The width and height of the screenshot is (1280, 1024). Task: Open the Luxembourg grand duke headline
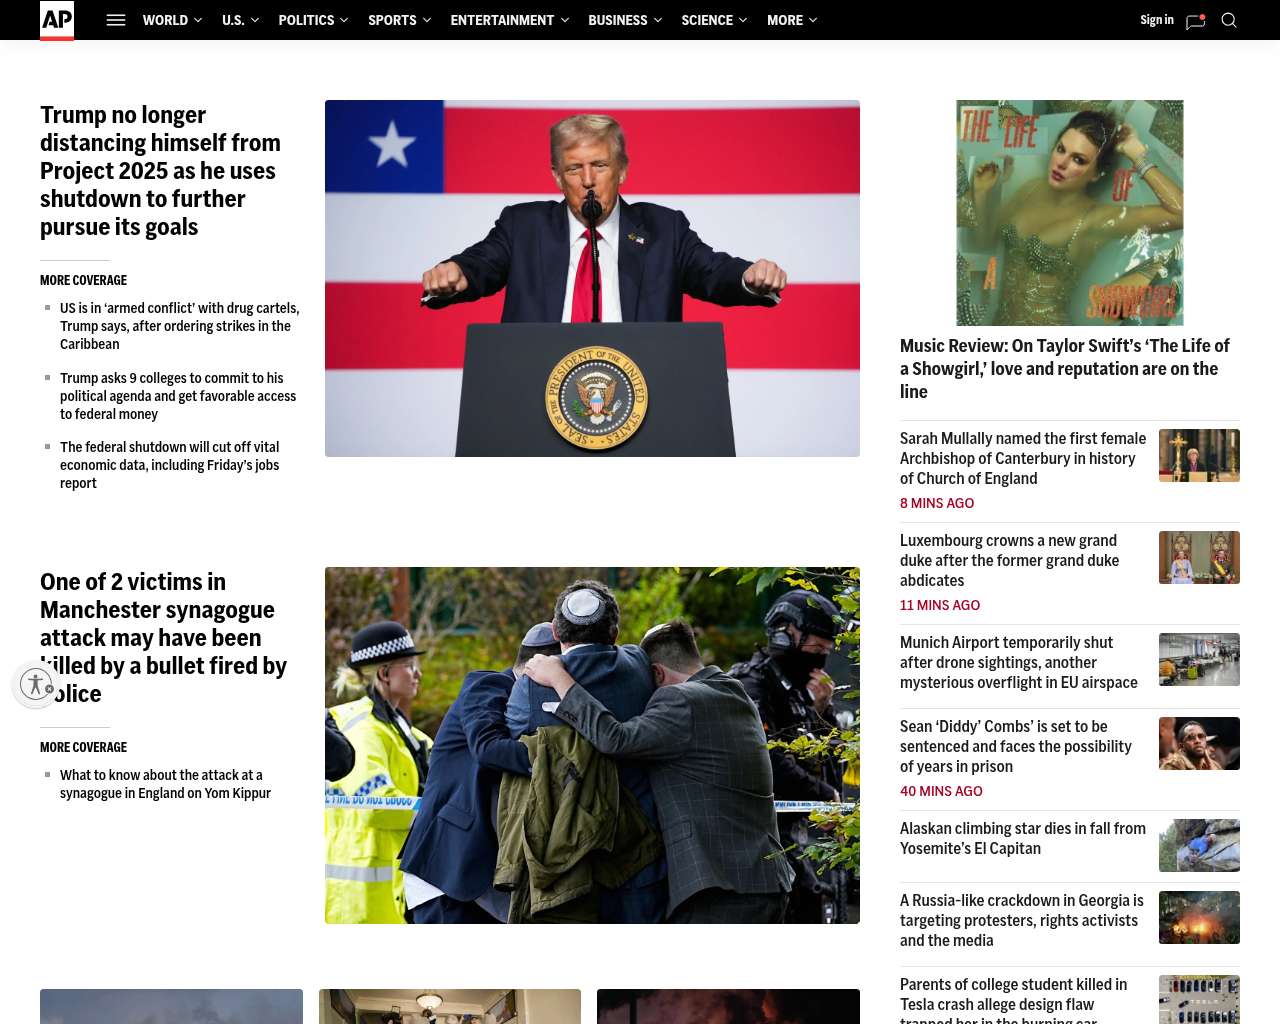[x=1009, y=561]
